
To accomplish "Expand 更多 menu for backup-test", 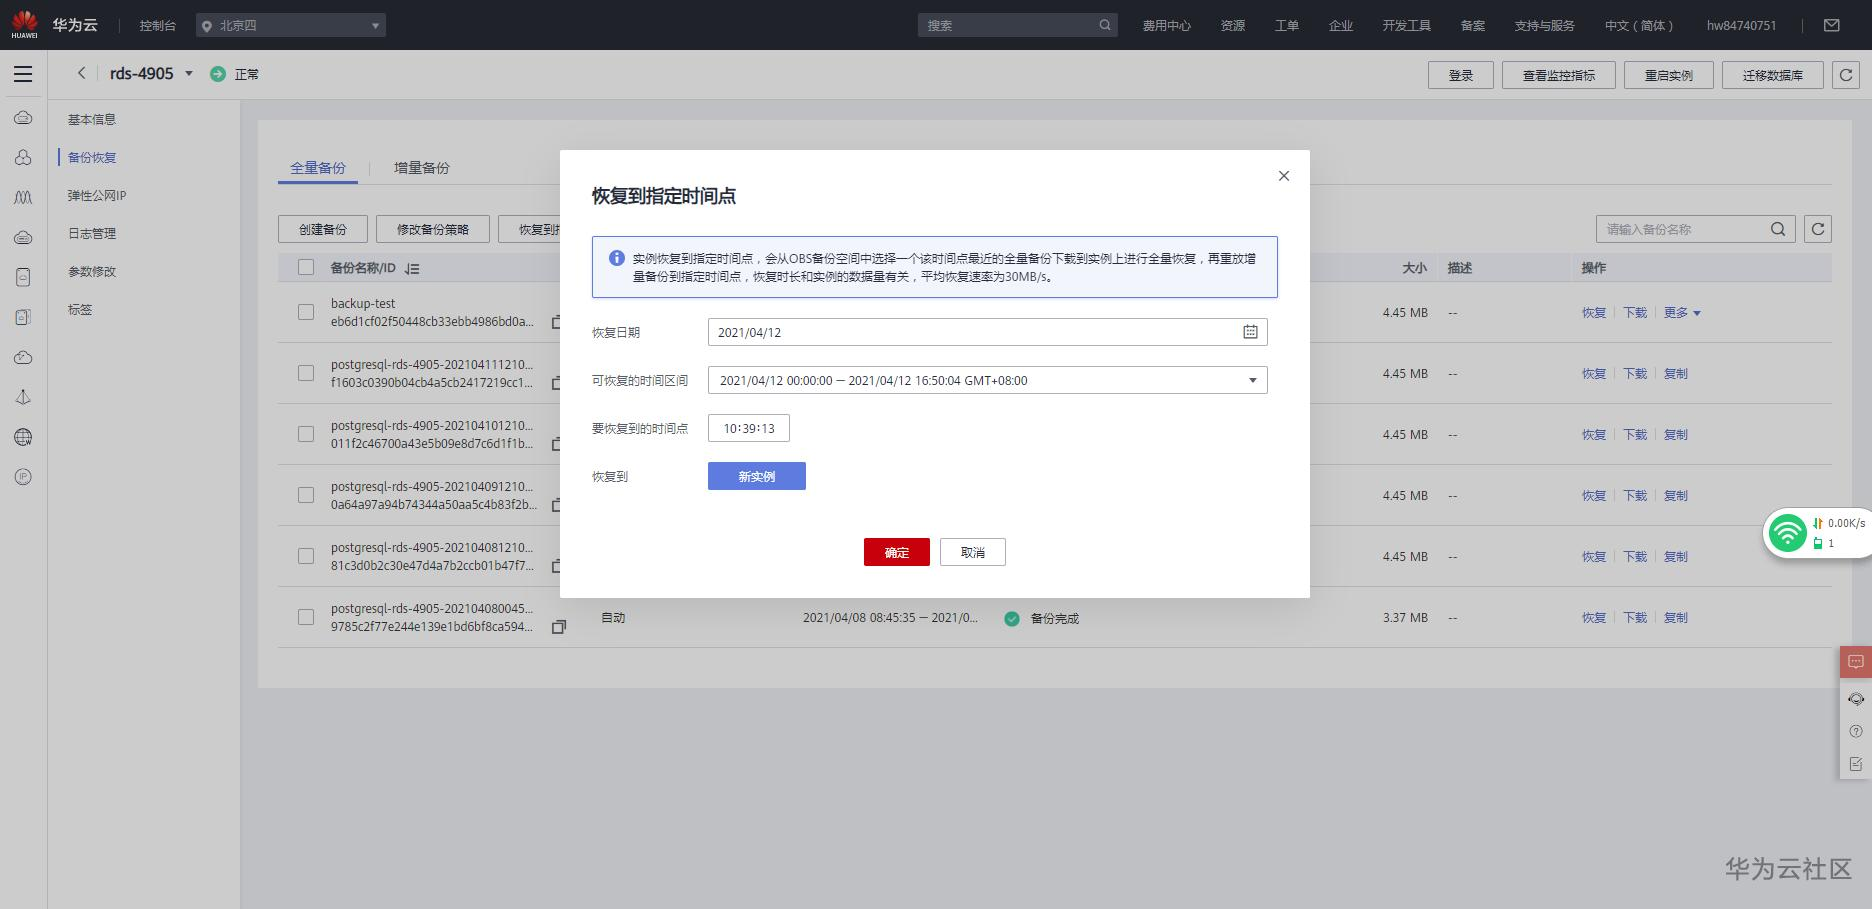I will click(1682, 313).
